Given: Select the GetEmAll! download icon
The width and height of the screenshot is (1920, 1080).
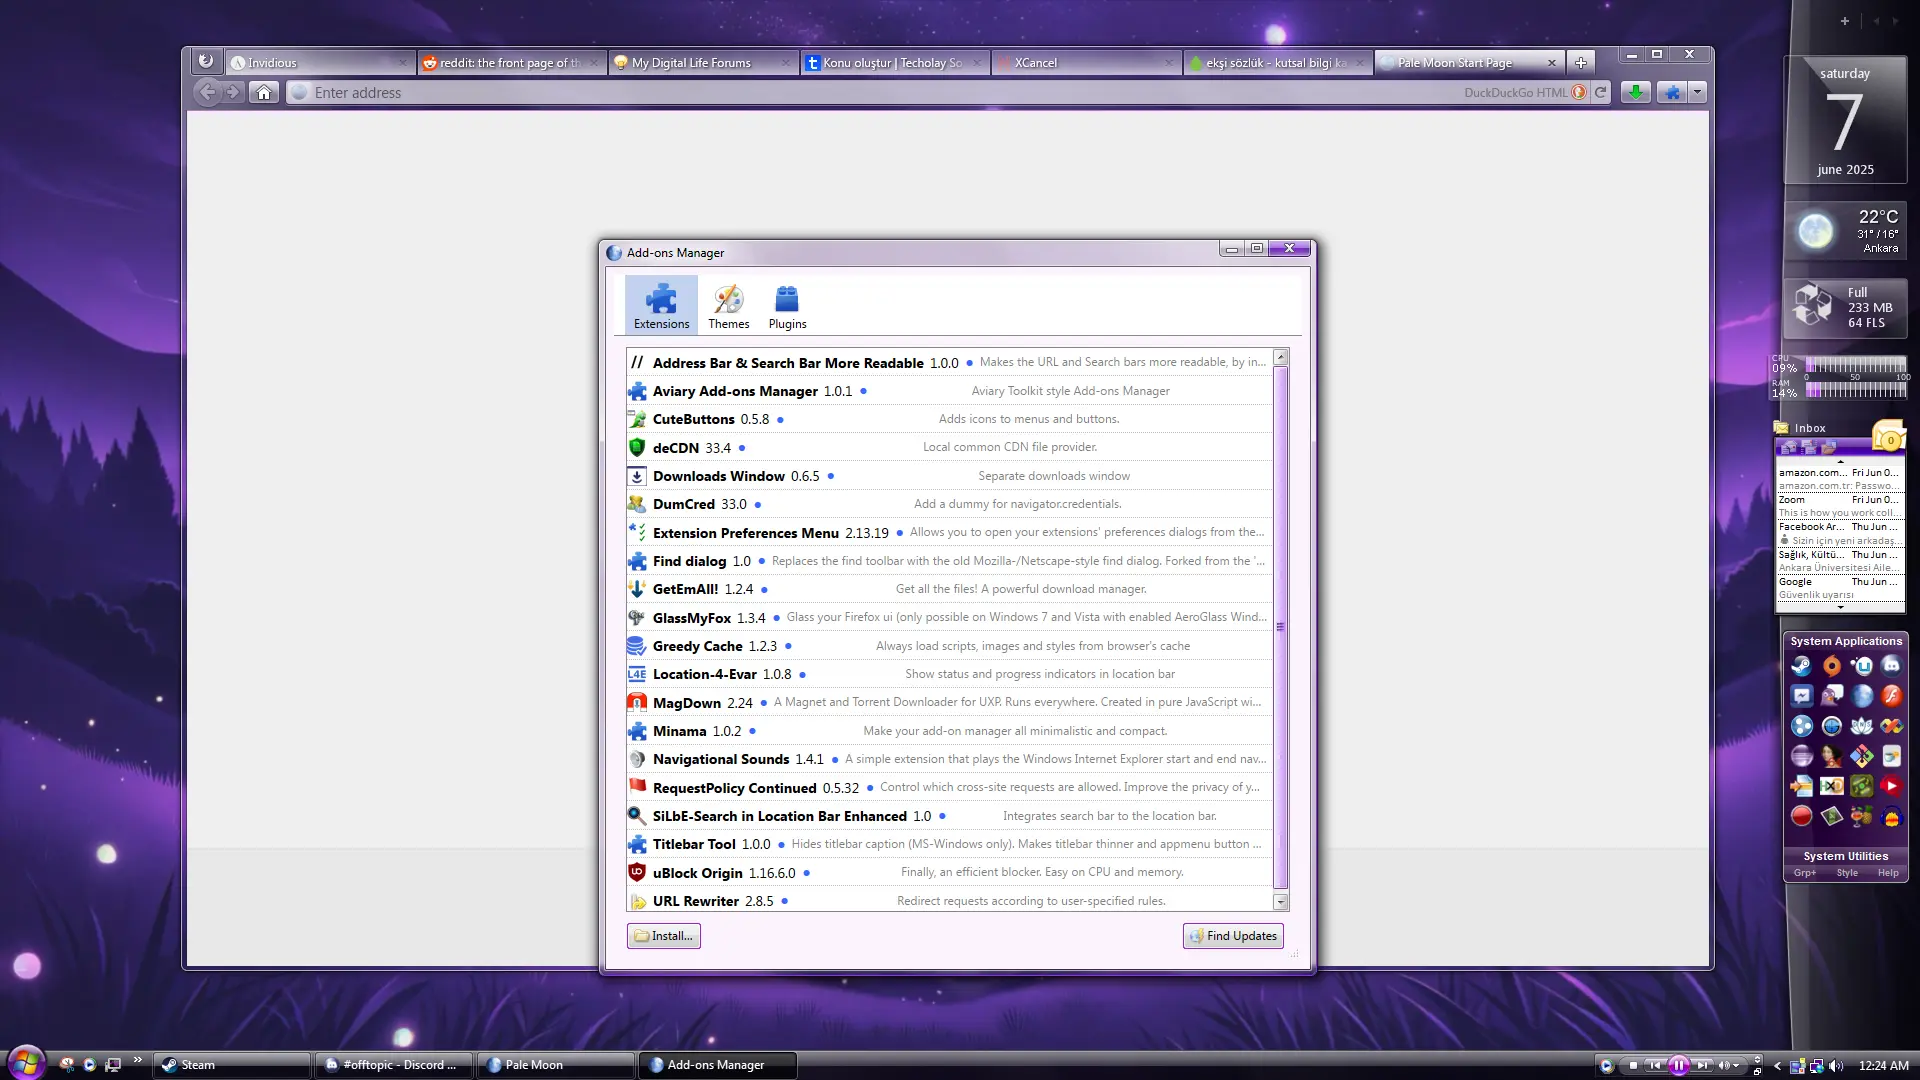Looking at the screenshot, I should (x=637, y=589).
